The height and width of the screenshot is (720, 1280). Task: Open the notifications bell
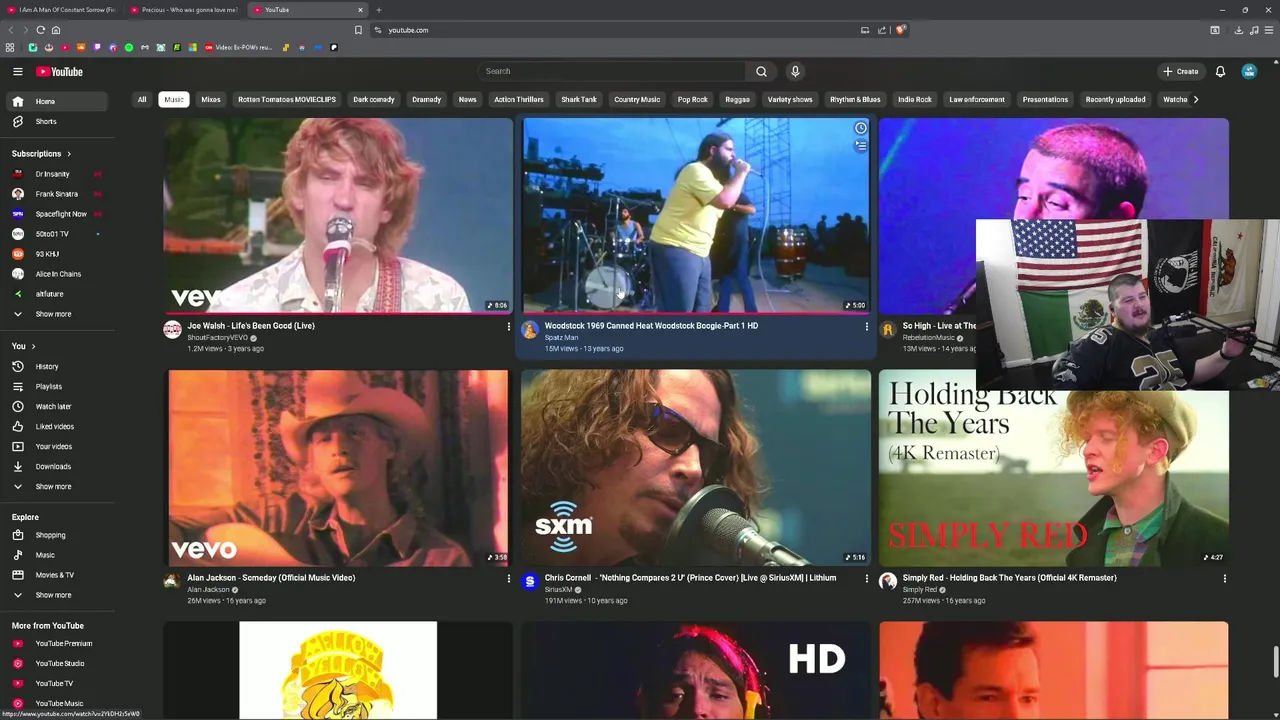click(1220, 71)
